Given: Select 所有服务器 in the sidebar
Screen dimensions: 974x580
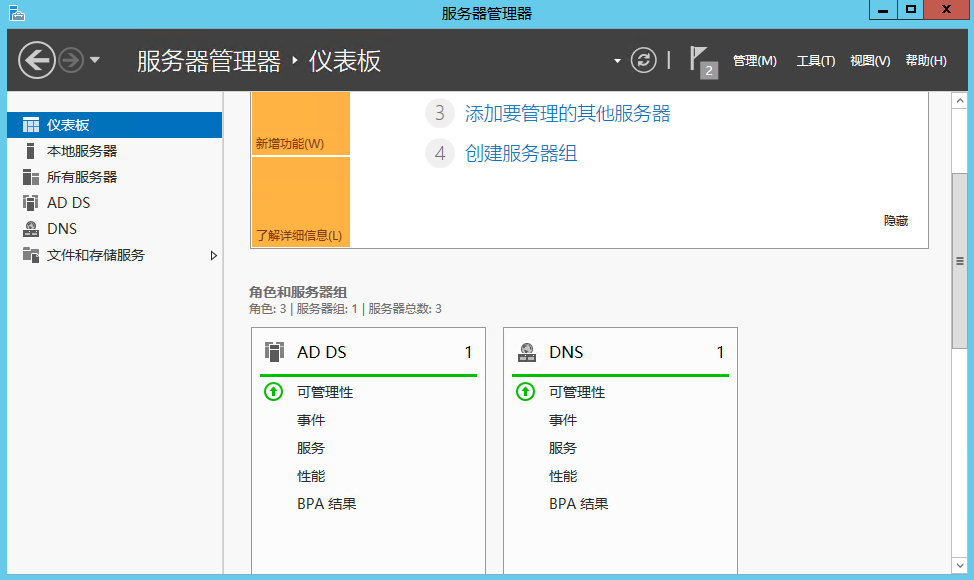Looking at the screenshot, I should (x=114, y=177).
